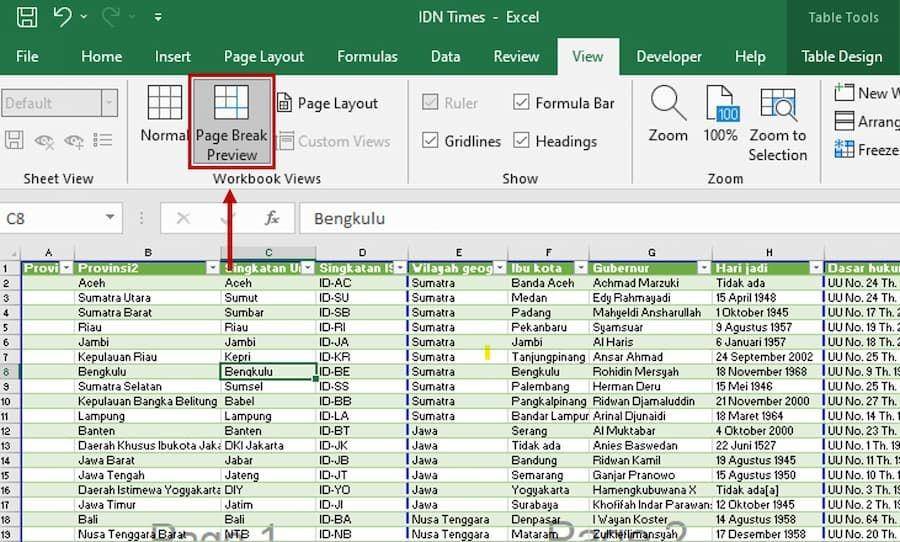This screenshot has height=542, width=900.
Task: Select row 8 header
Action: click(x=10, y=371)
